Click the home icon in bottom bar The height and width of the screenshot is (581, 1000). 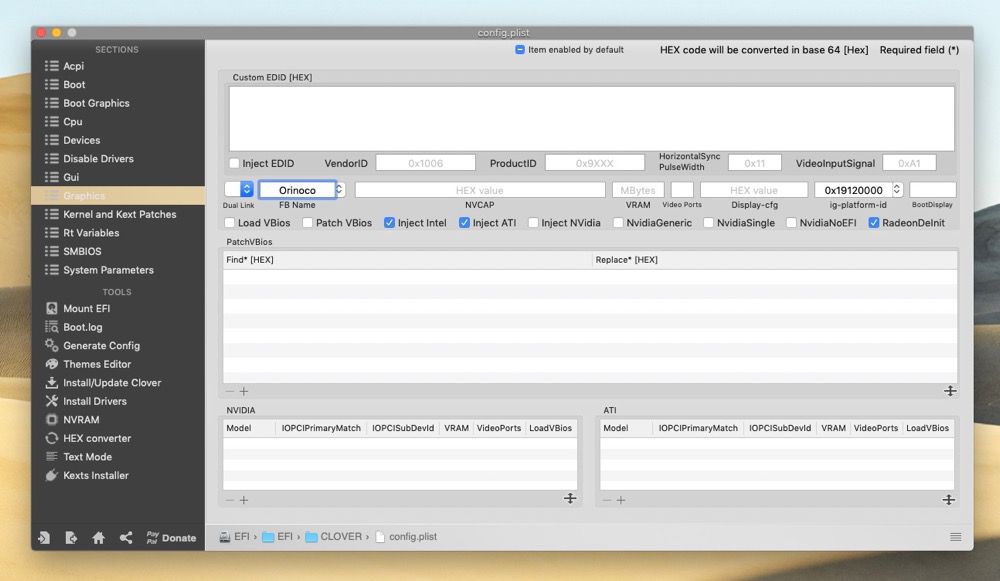(x=98, y=538)
